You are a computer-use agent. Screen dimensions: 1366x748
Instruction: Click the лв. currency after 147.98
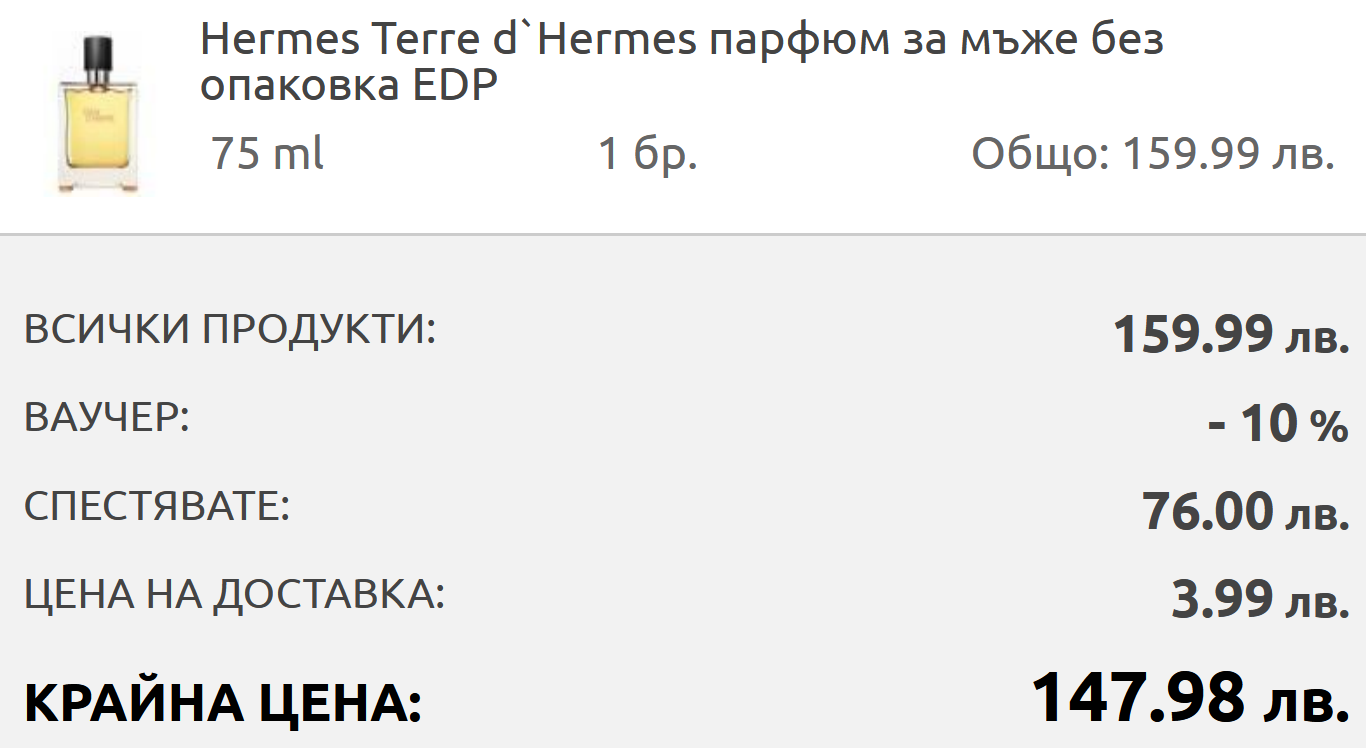[x=1307, y=702]
